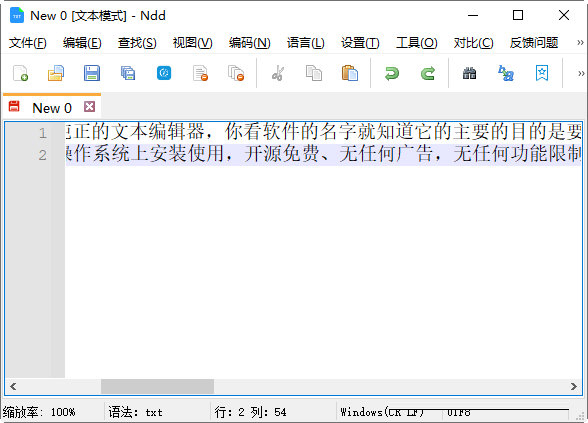
Task: Open the 语言(L) menu
Action: [x=305, y=43]
